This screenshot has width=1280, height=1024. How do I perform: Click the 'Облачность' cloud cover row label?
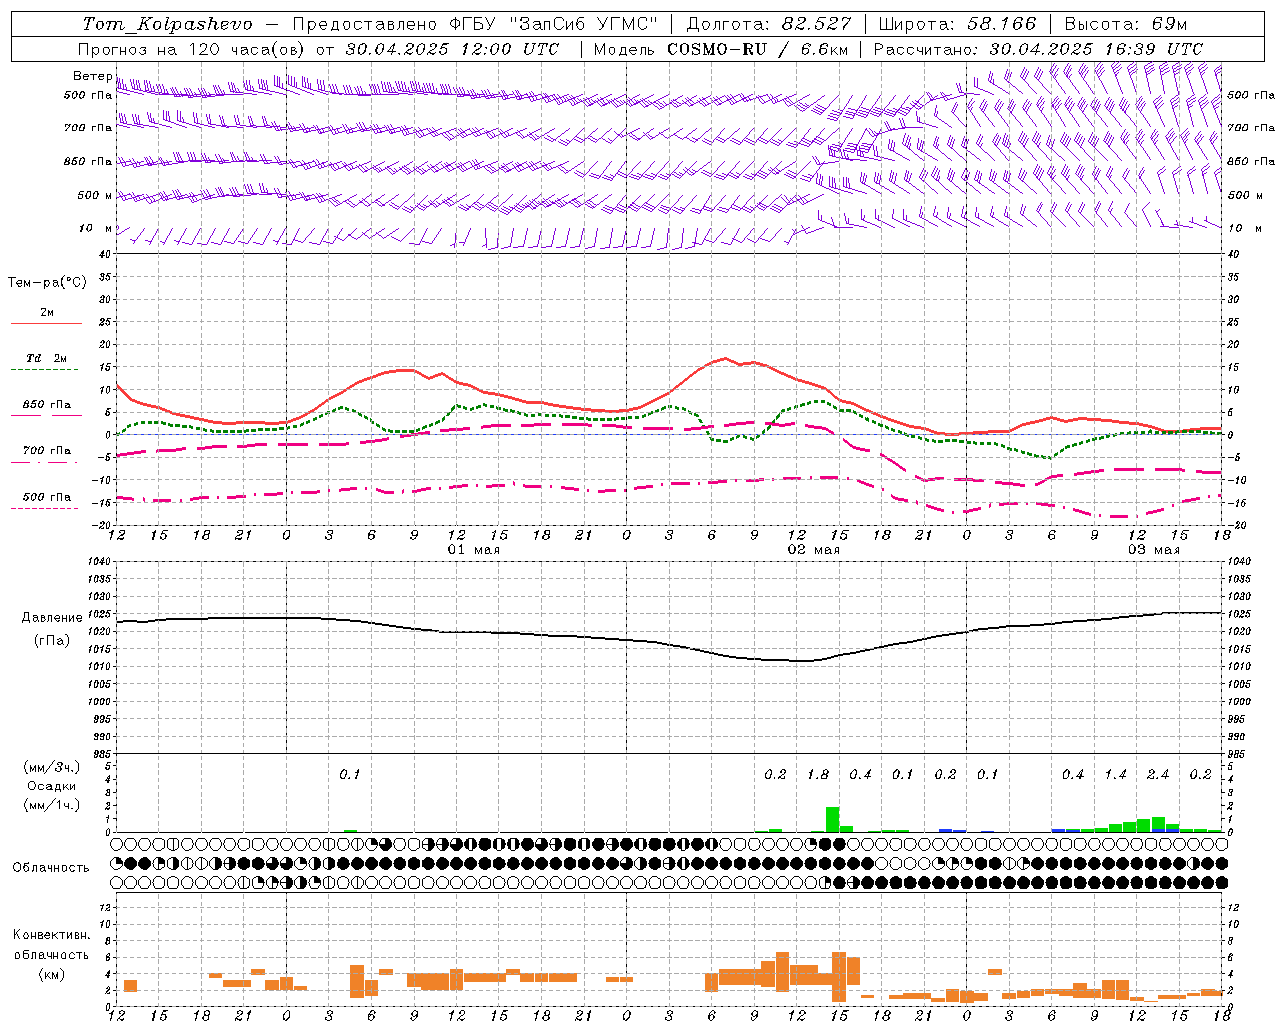(x=51, y=868)
